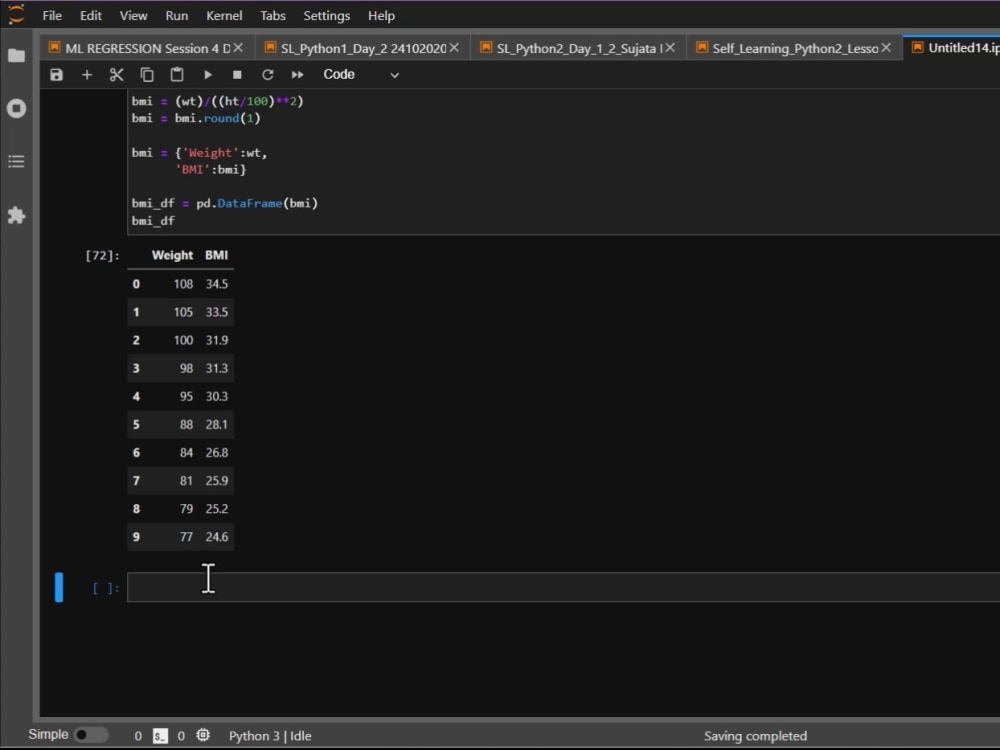Click the weight value 108

[183, 284]
